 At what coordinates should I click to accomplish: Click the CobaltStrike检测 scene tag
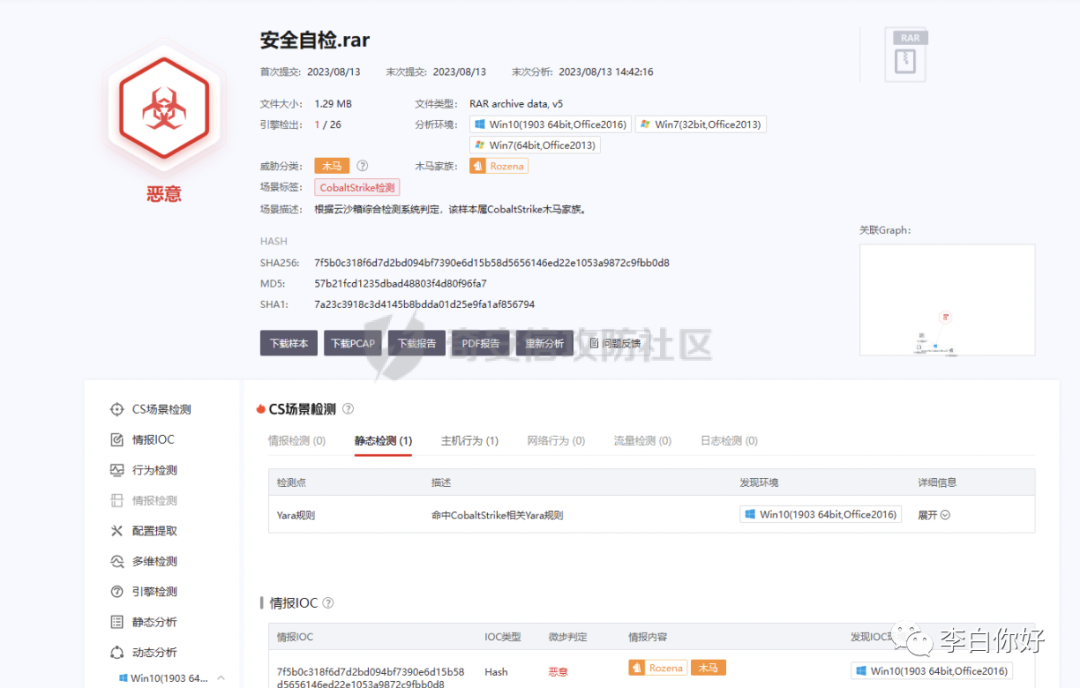point(357,187)
